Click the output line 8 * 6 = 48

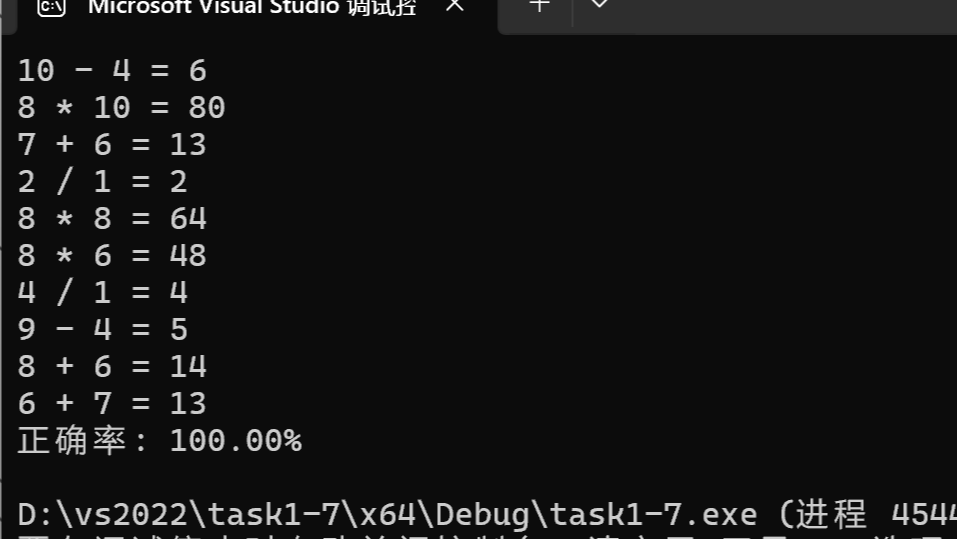112,256
